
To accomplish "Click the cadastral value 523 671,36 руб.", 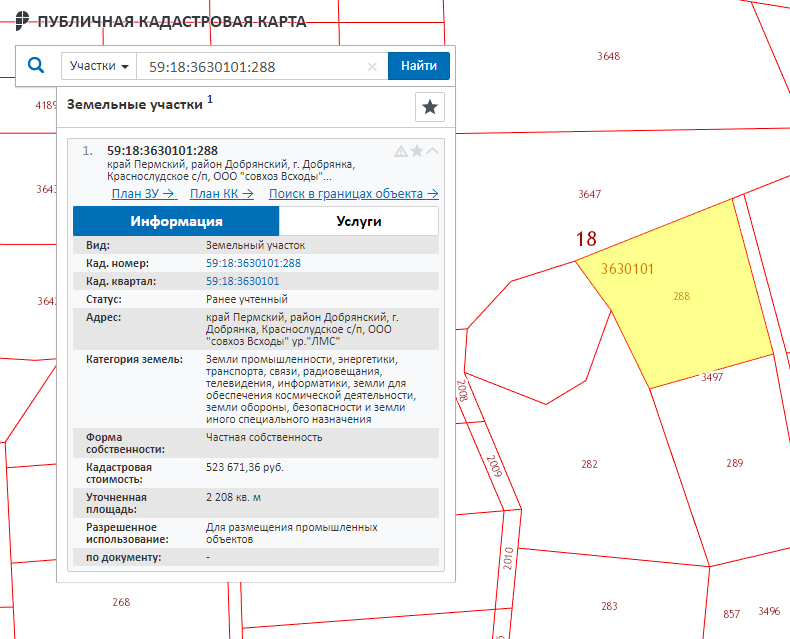I will click(245, 468).
